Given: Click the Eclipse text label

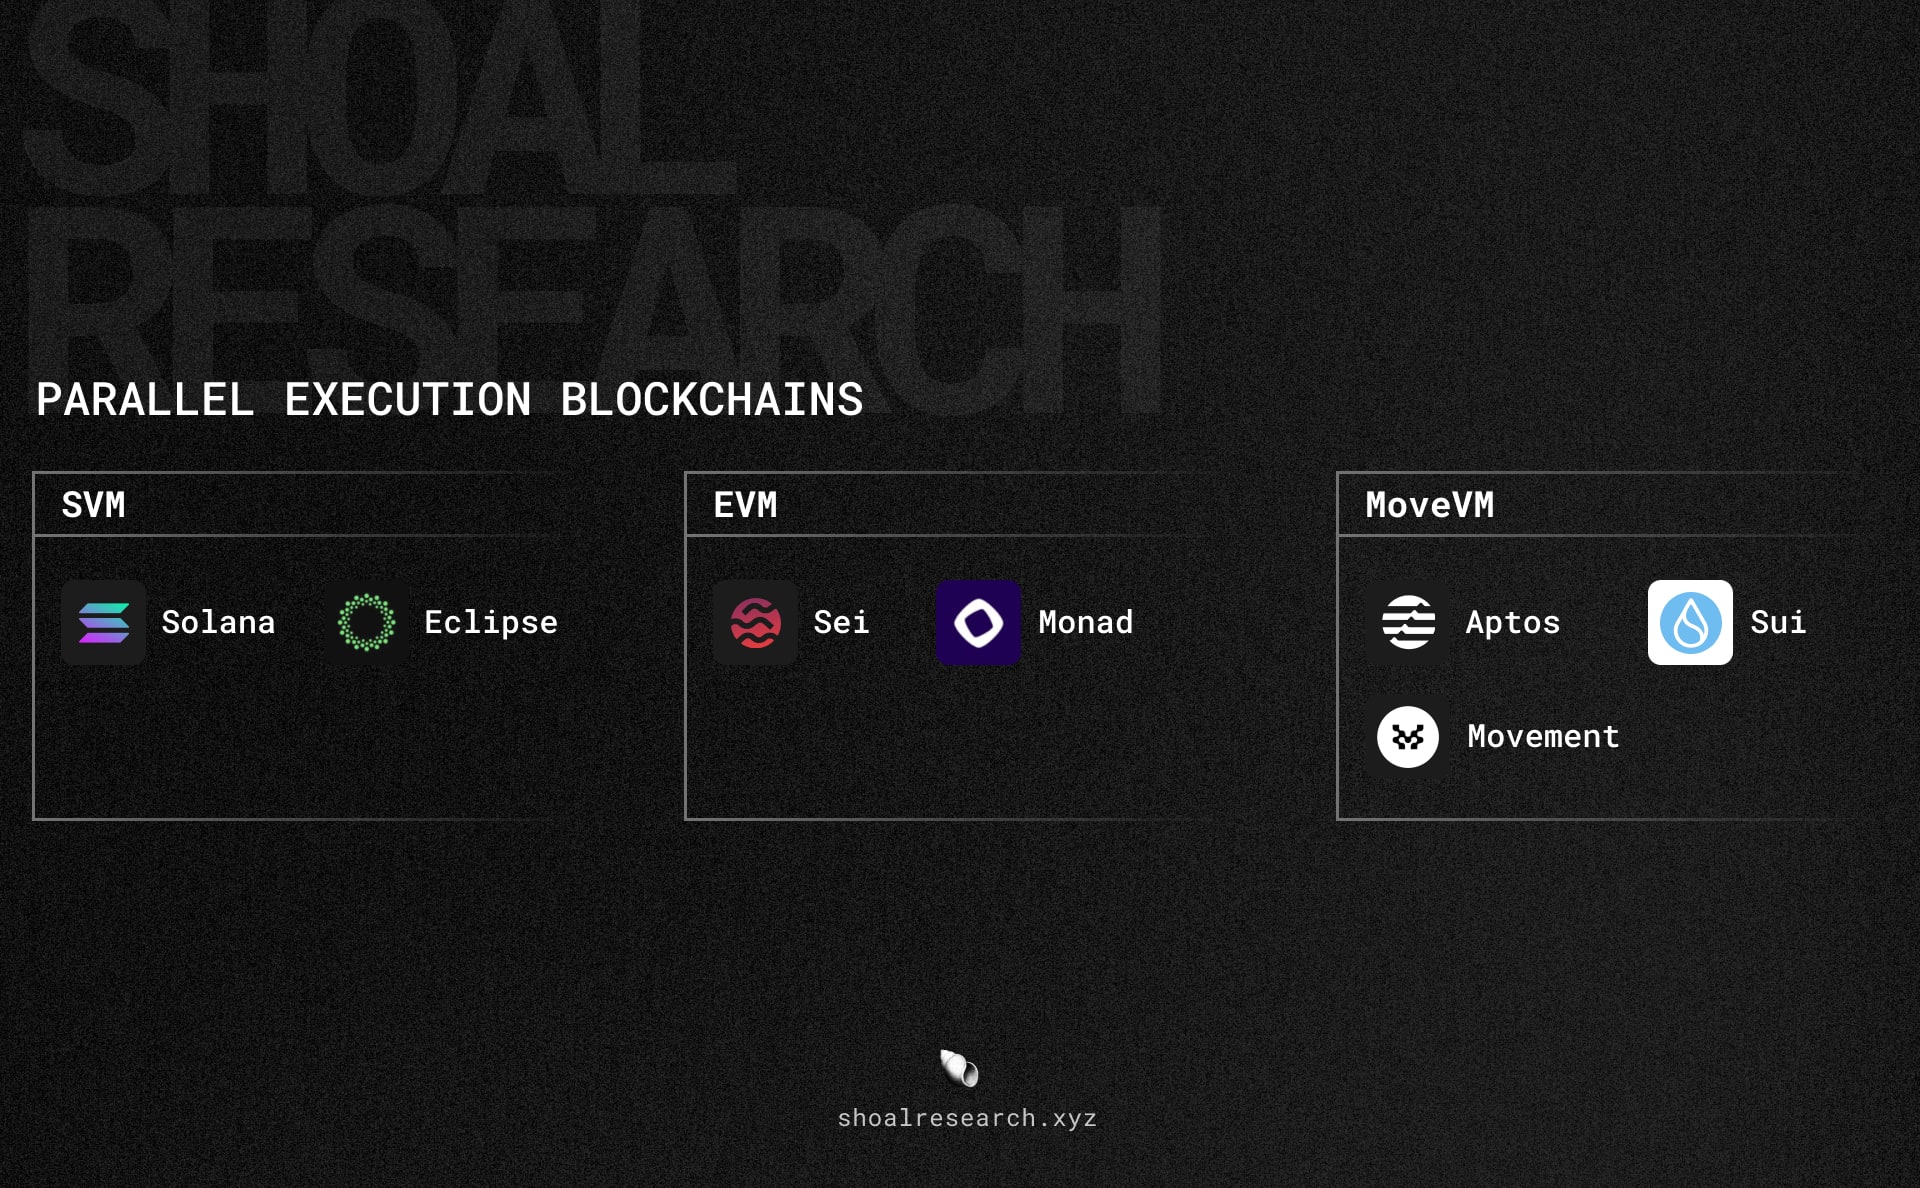Looking at the screenshot, I should [x=491, y=622].
